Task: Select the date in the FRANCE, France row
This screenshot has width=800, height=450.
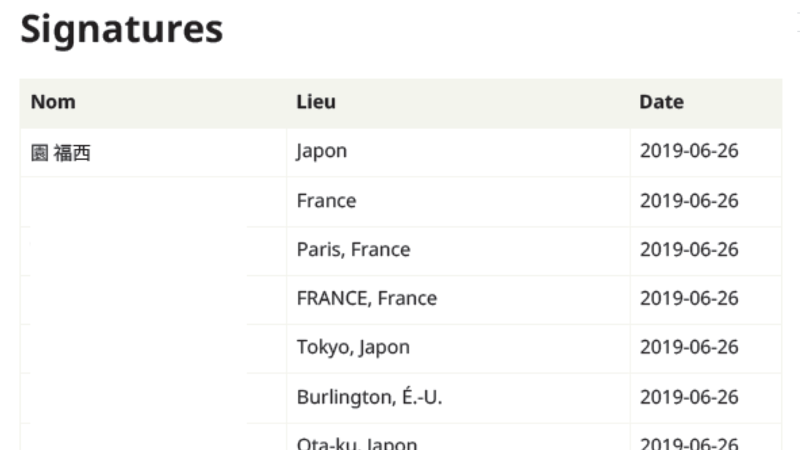Action: click(689, 298)
